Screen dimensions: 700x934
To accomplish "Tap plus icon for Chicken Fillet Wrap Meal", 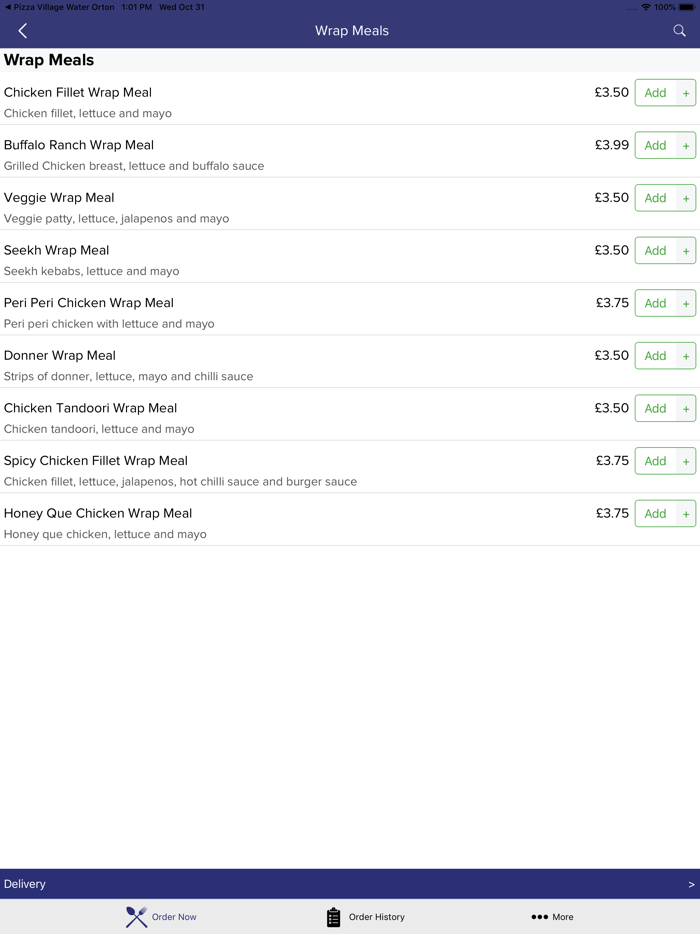I will (686, 93).
